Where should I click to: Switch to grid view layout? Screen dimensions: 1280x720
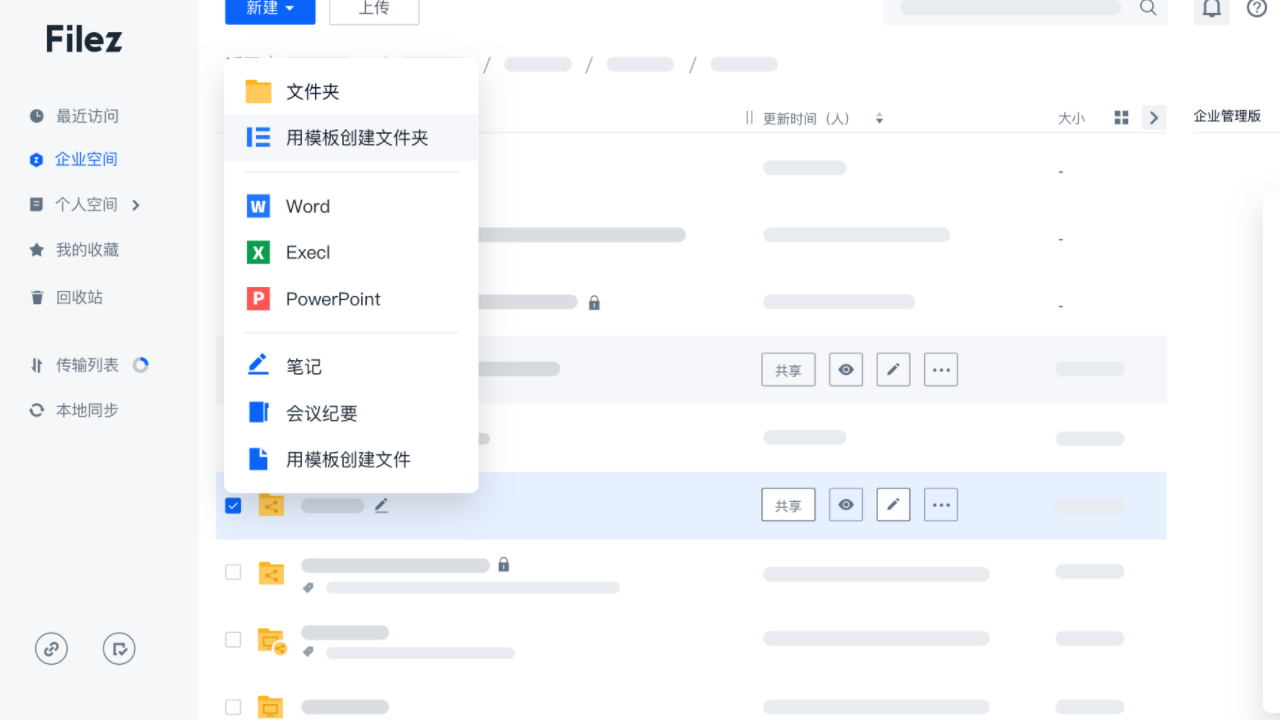(x=1121, y=117)
